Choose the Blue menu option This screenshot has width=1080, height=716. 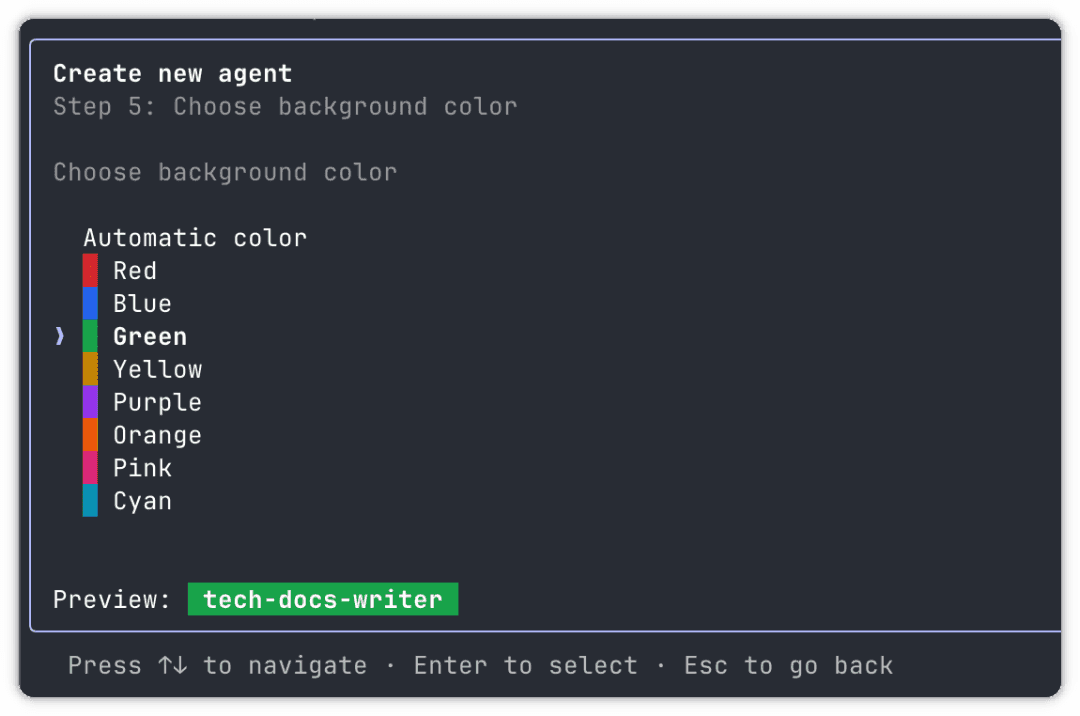[x=142, y=304]
